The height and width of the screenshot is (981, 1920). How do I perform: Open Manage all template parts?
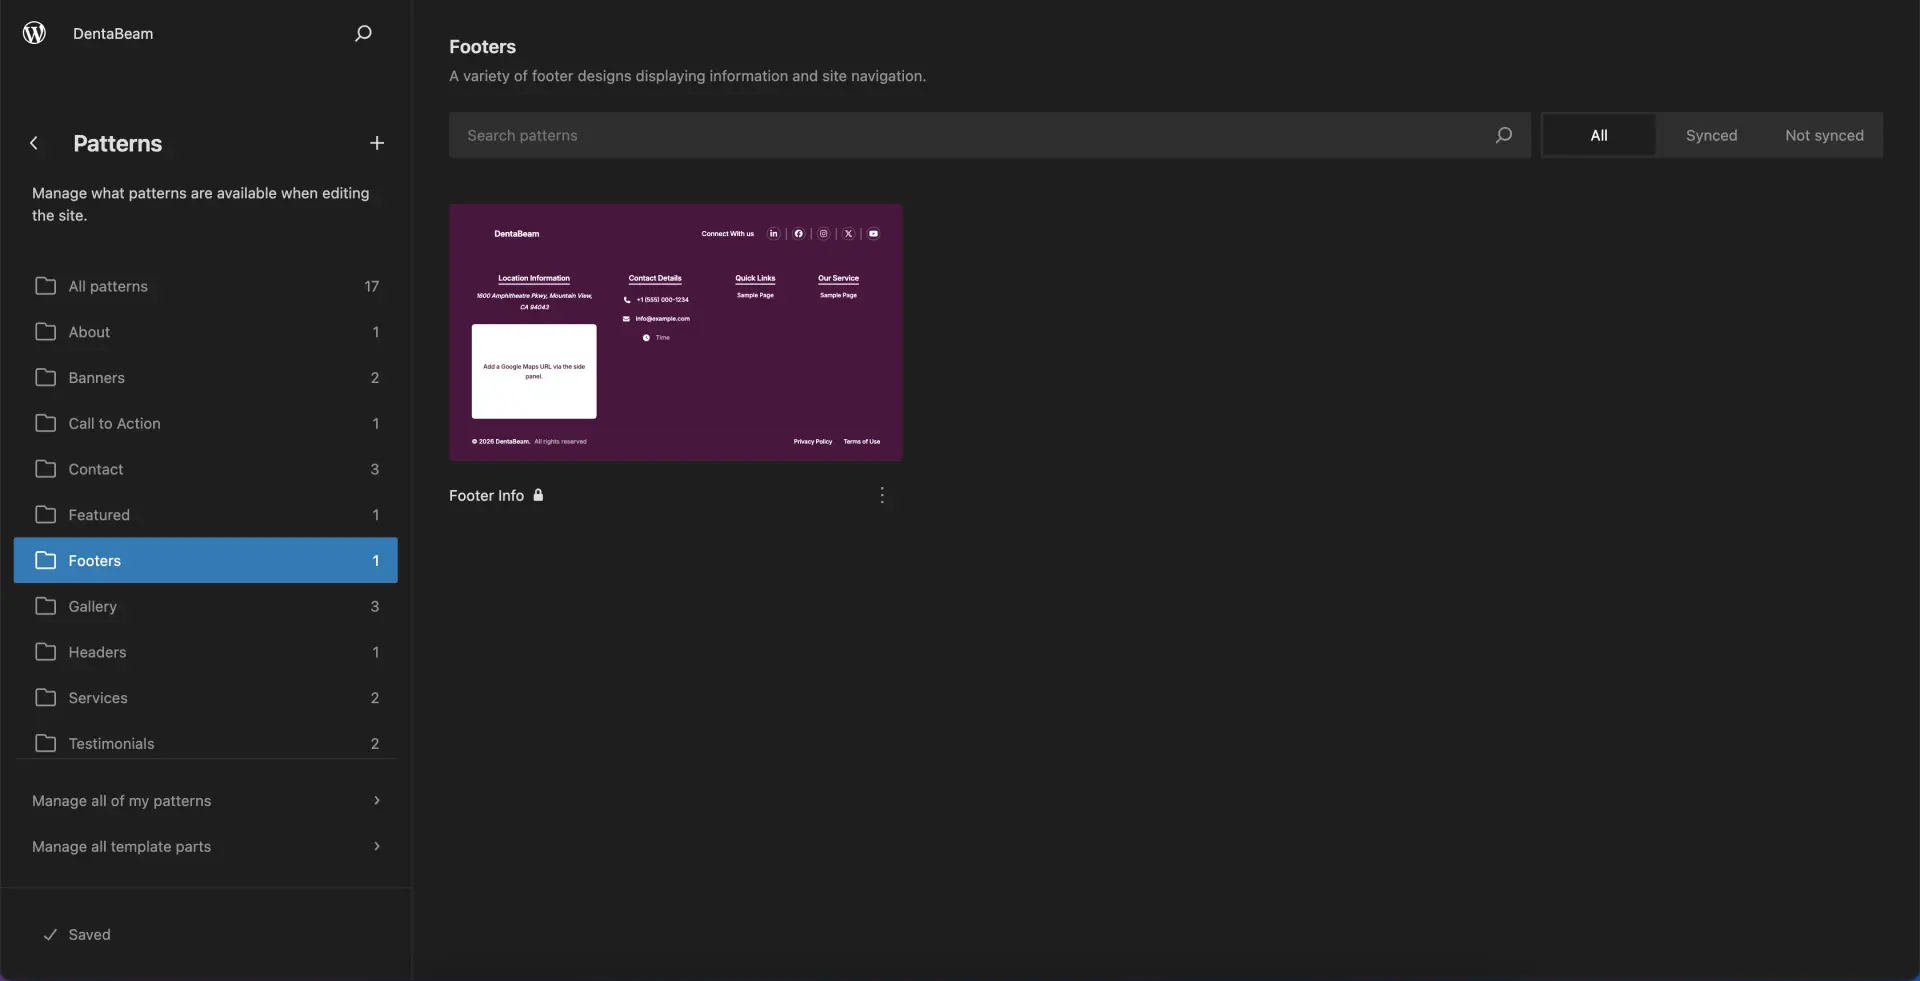pyautogui.click(x=206, y=847)
